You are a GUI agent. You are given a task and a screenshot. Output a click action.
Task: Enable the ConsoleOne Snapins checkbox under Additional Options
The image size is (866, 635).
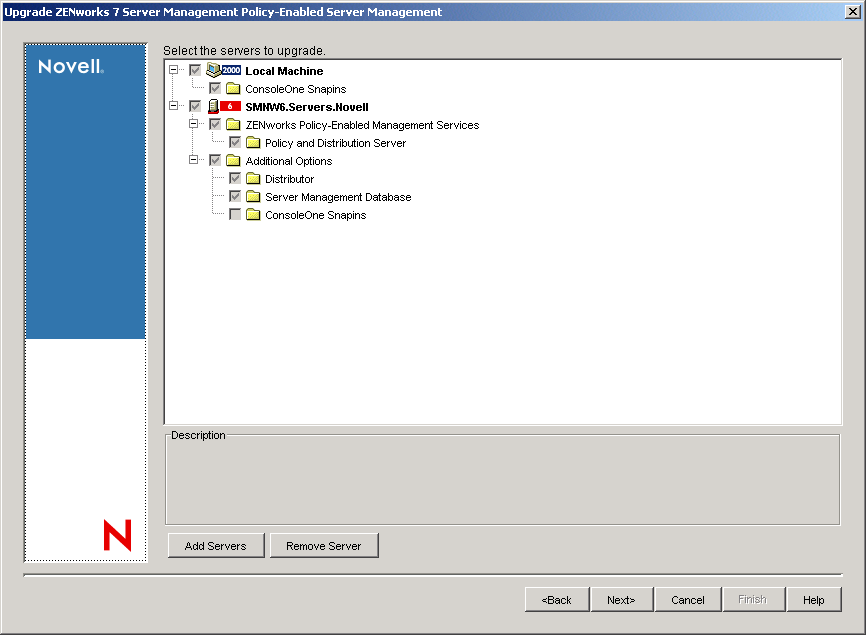pos(235,214)
